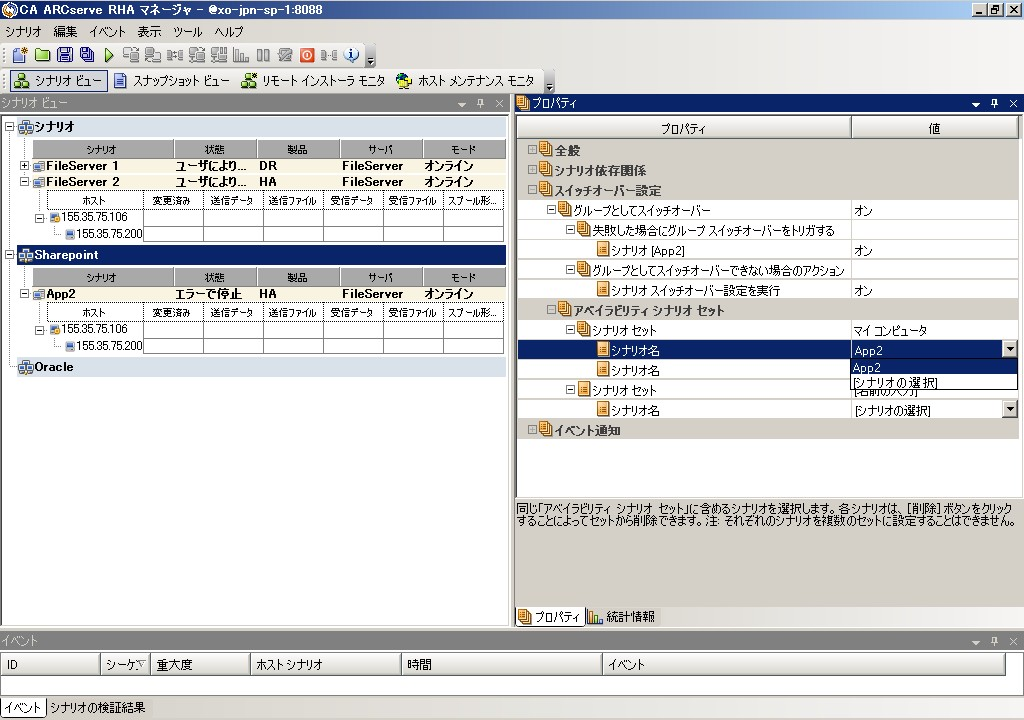Click the New scenario toolbar icon
Image resolution: width=1024 pixels, height=720 pixels.
click(x=19, y=55)
